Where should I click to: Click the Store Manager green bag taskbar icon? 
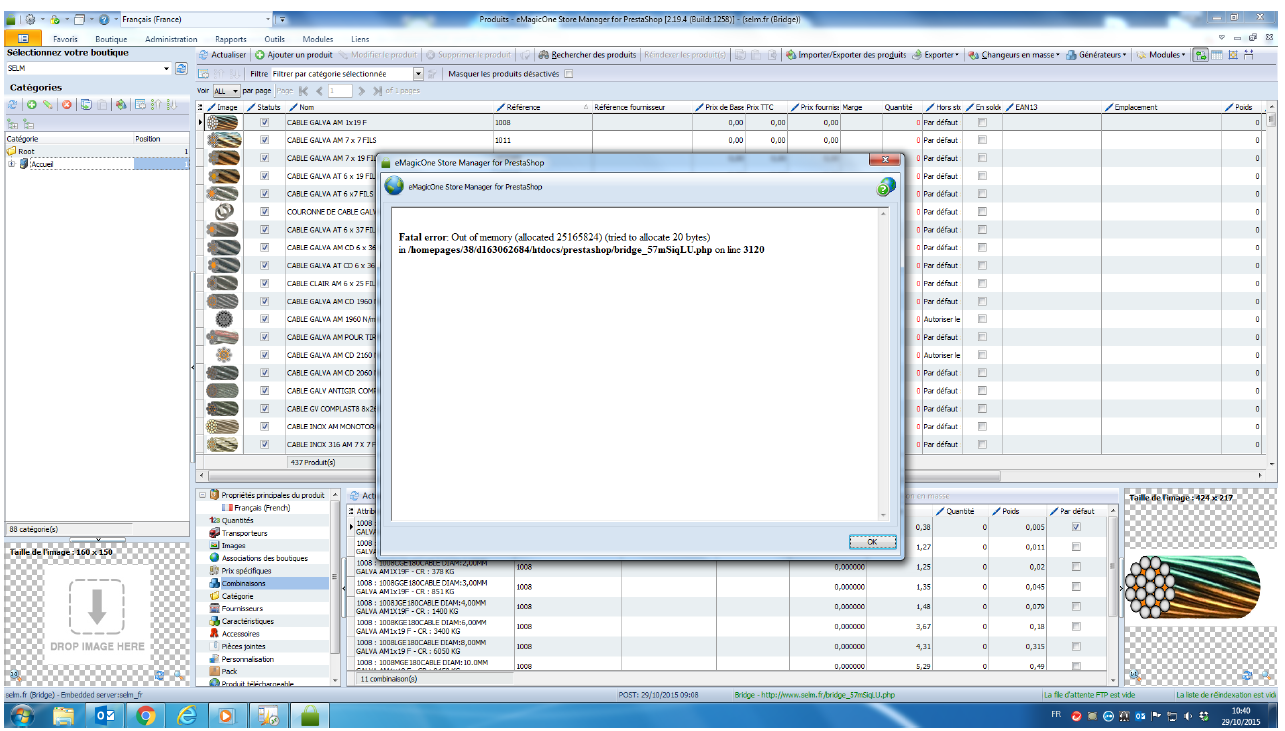(310, 716)
